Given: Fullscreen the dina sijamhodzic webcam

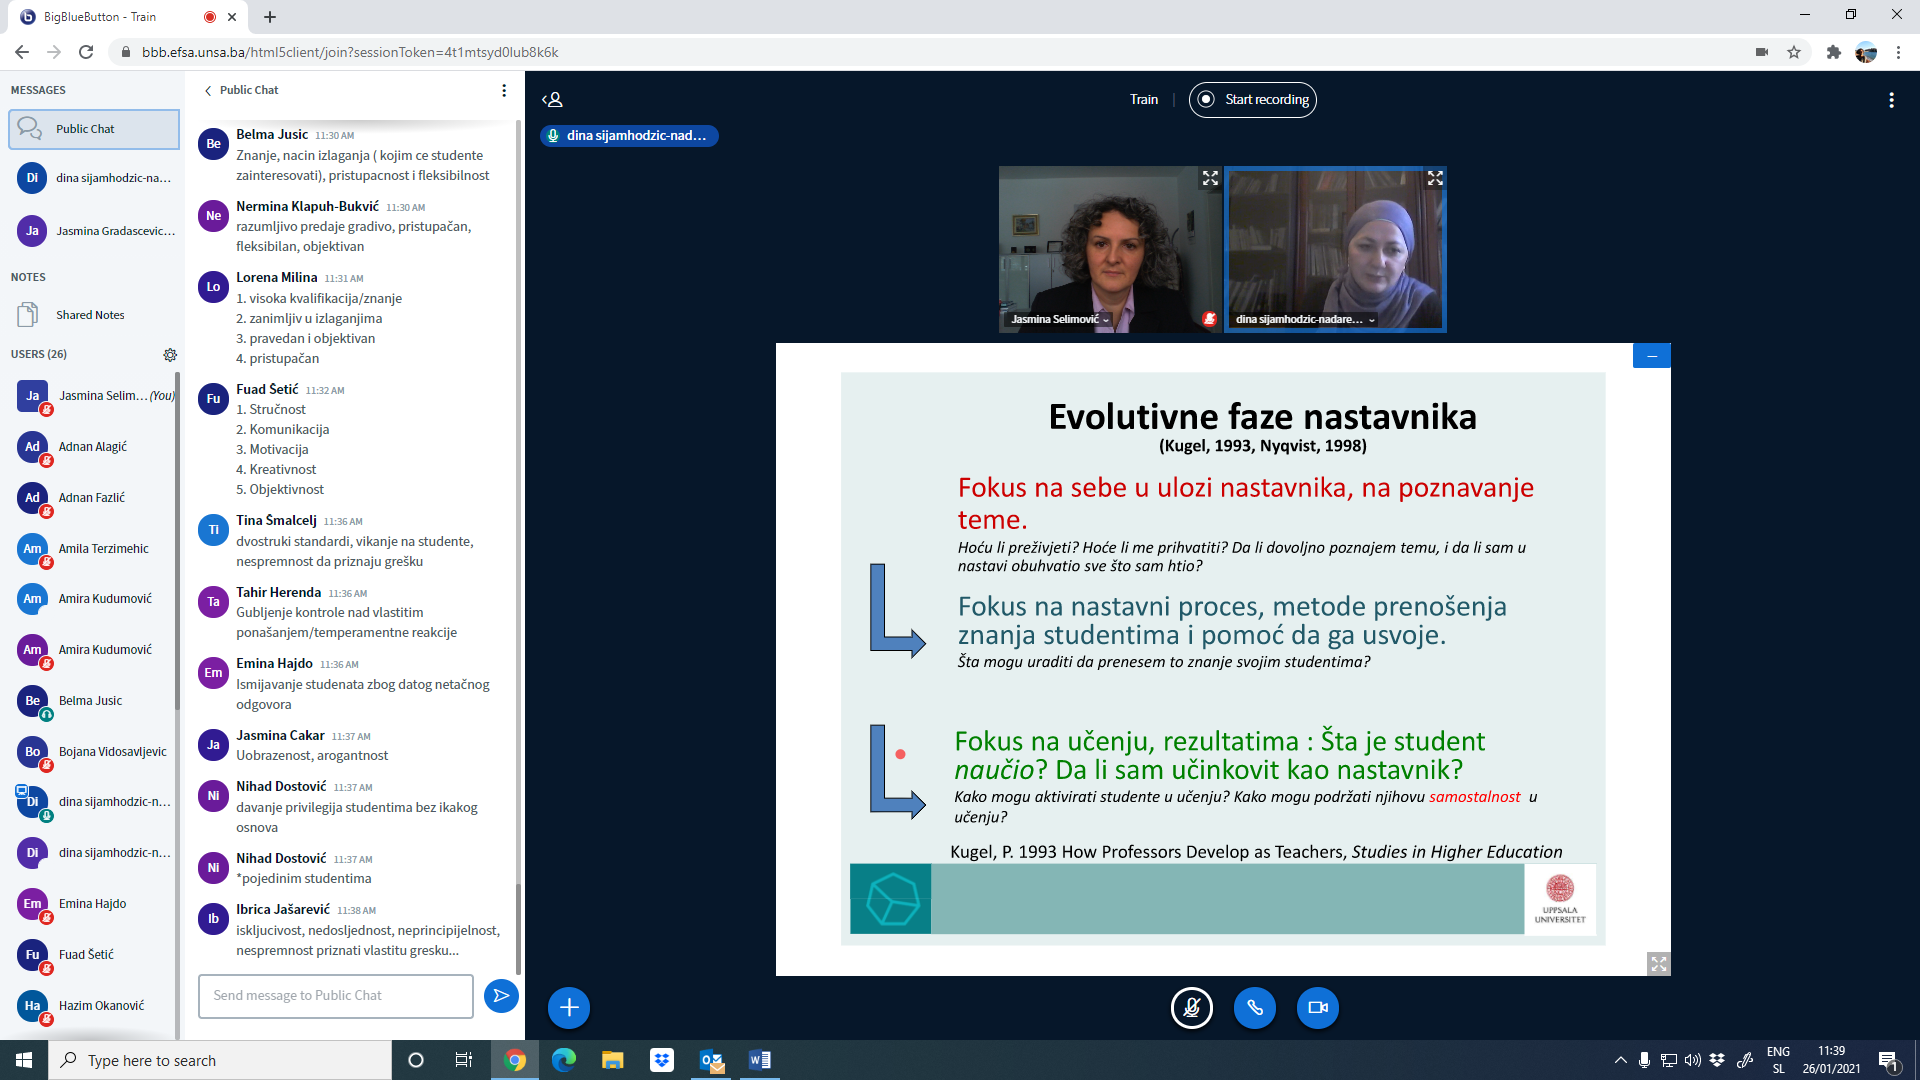Looking at the screenshot, I should click(1435, 179).
